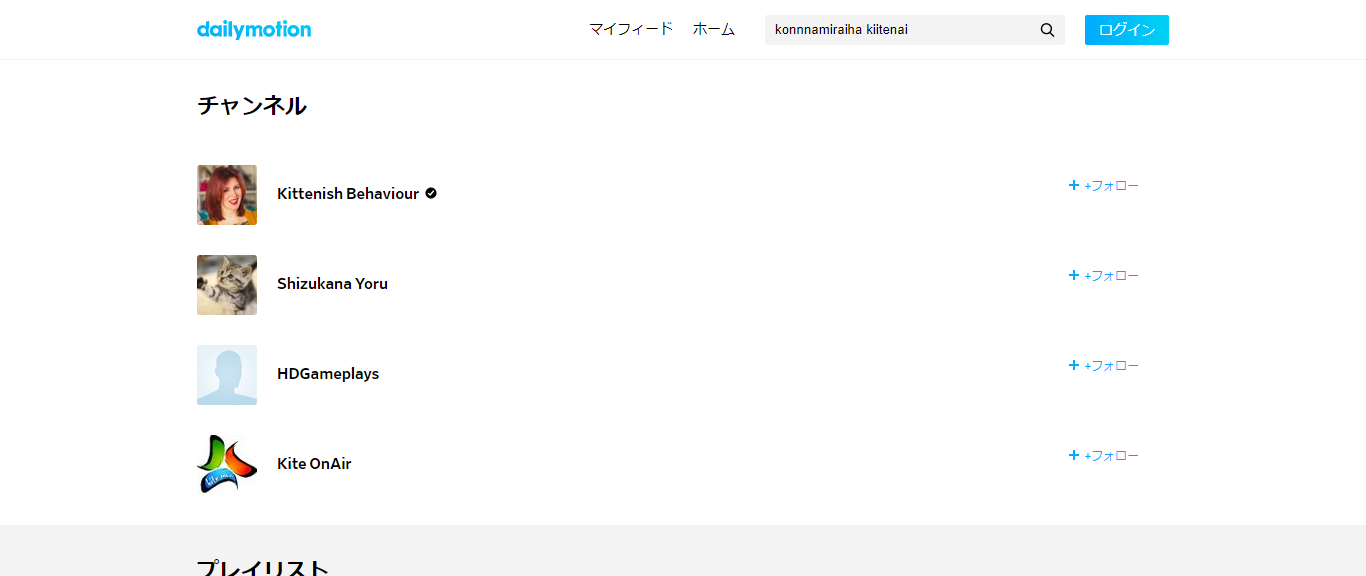This screenshot has height=576, width=1366.
Task: Click the HDGameplays default silhouette avatar
Action: coord(227,375)
